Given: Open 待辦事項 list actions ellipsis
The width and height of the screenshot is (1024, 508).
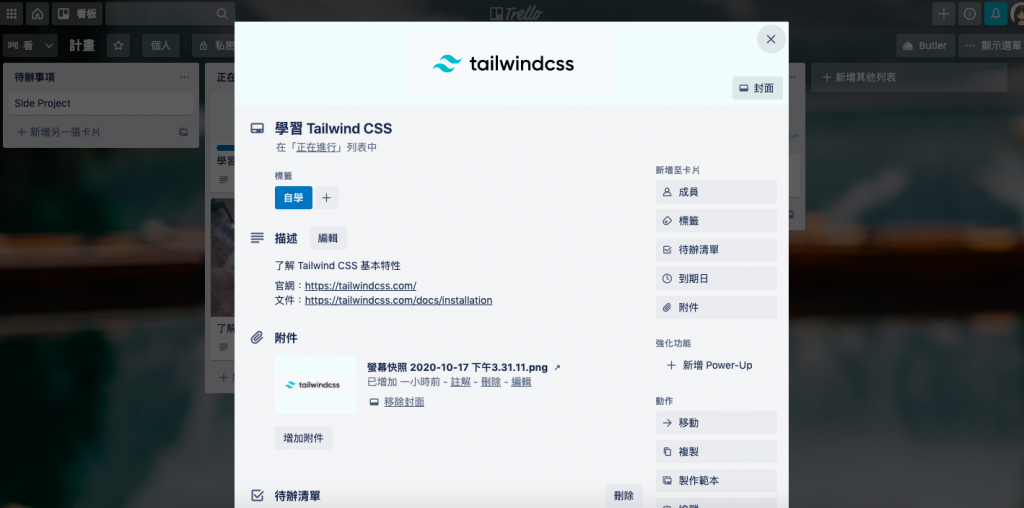Looking at the screenshot, I should coord(185,77).
